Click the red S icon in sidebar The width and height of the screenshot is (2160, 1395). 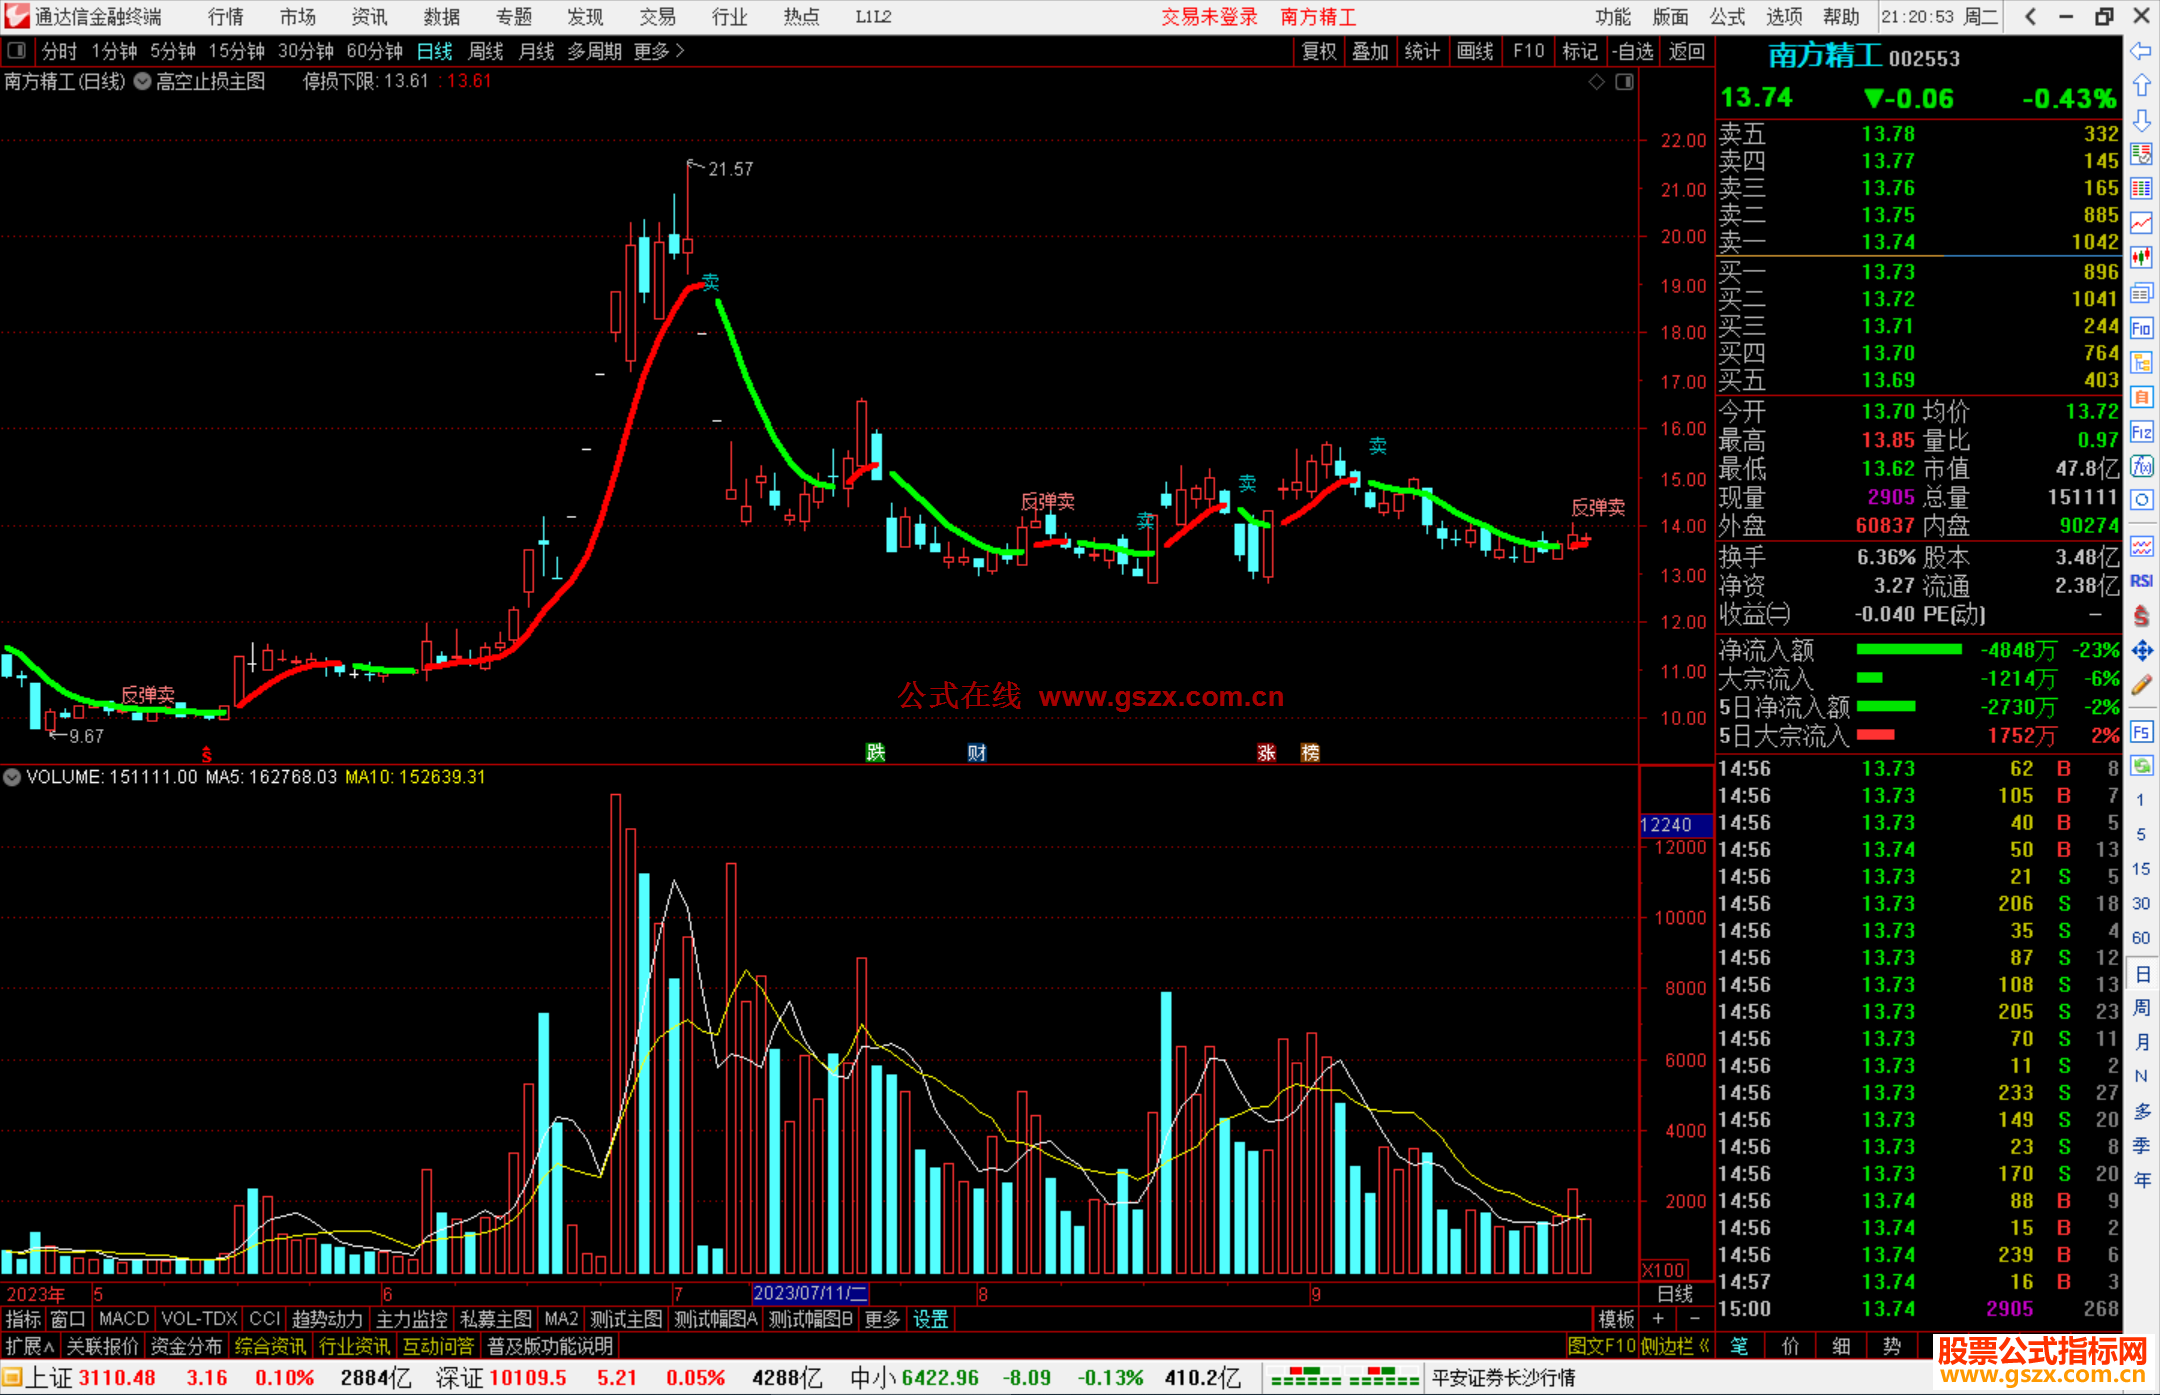(x=2141, y=616)
